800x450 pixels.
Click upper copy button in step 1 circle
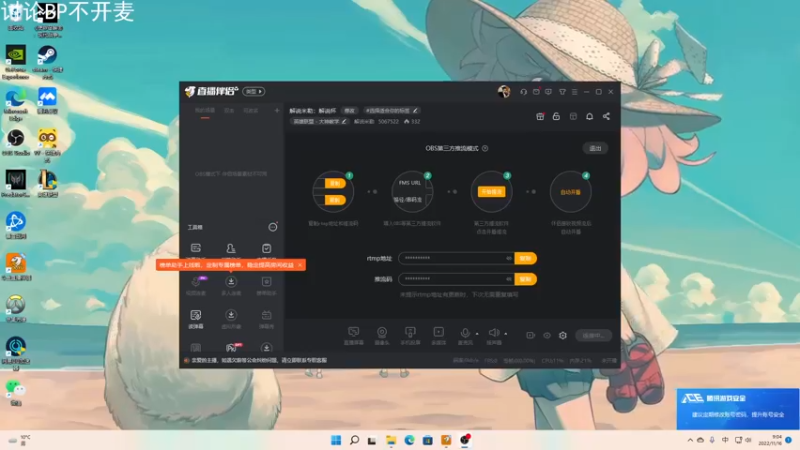click(335, 183)
